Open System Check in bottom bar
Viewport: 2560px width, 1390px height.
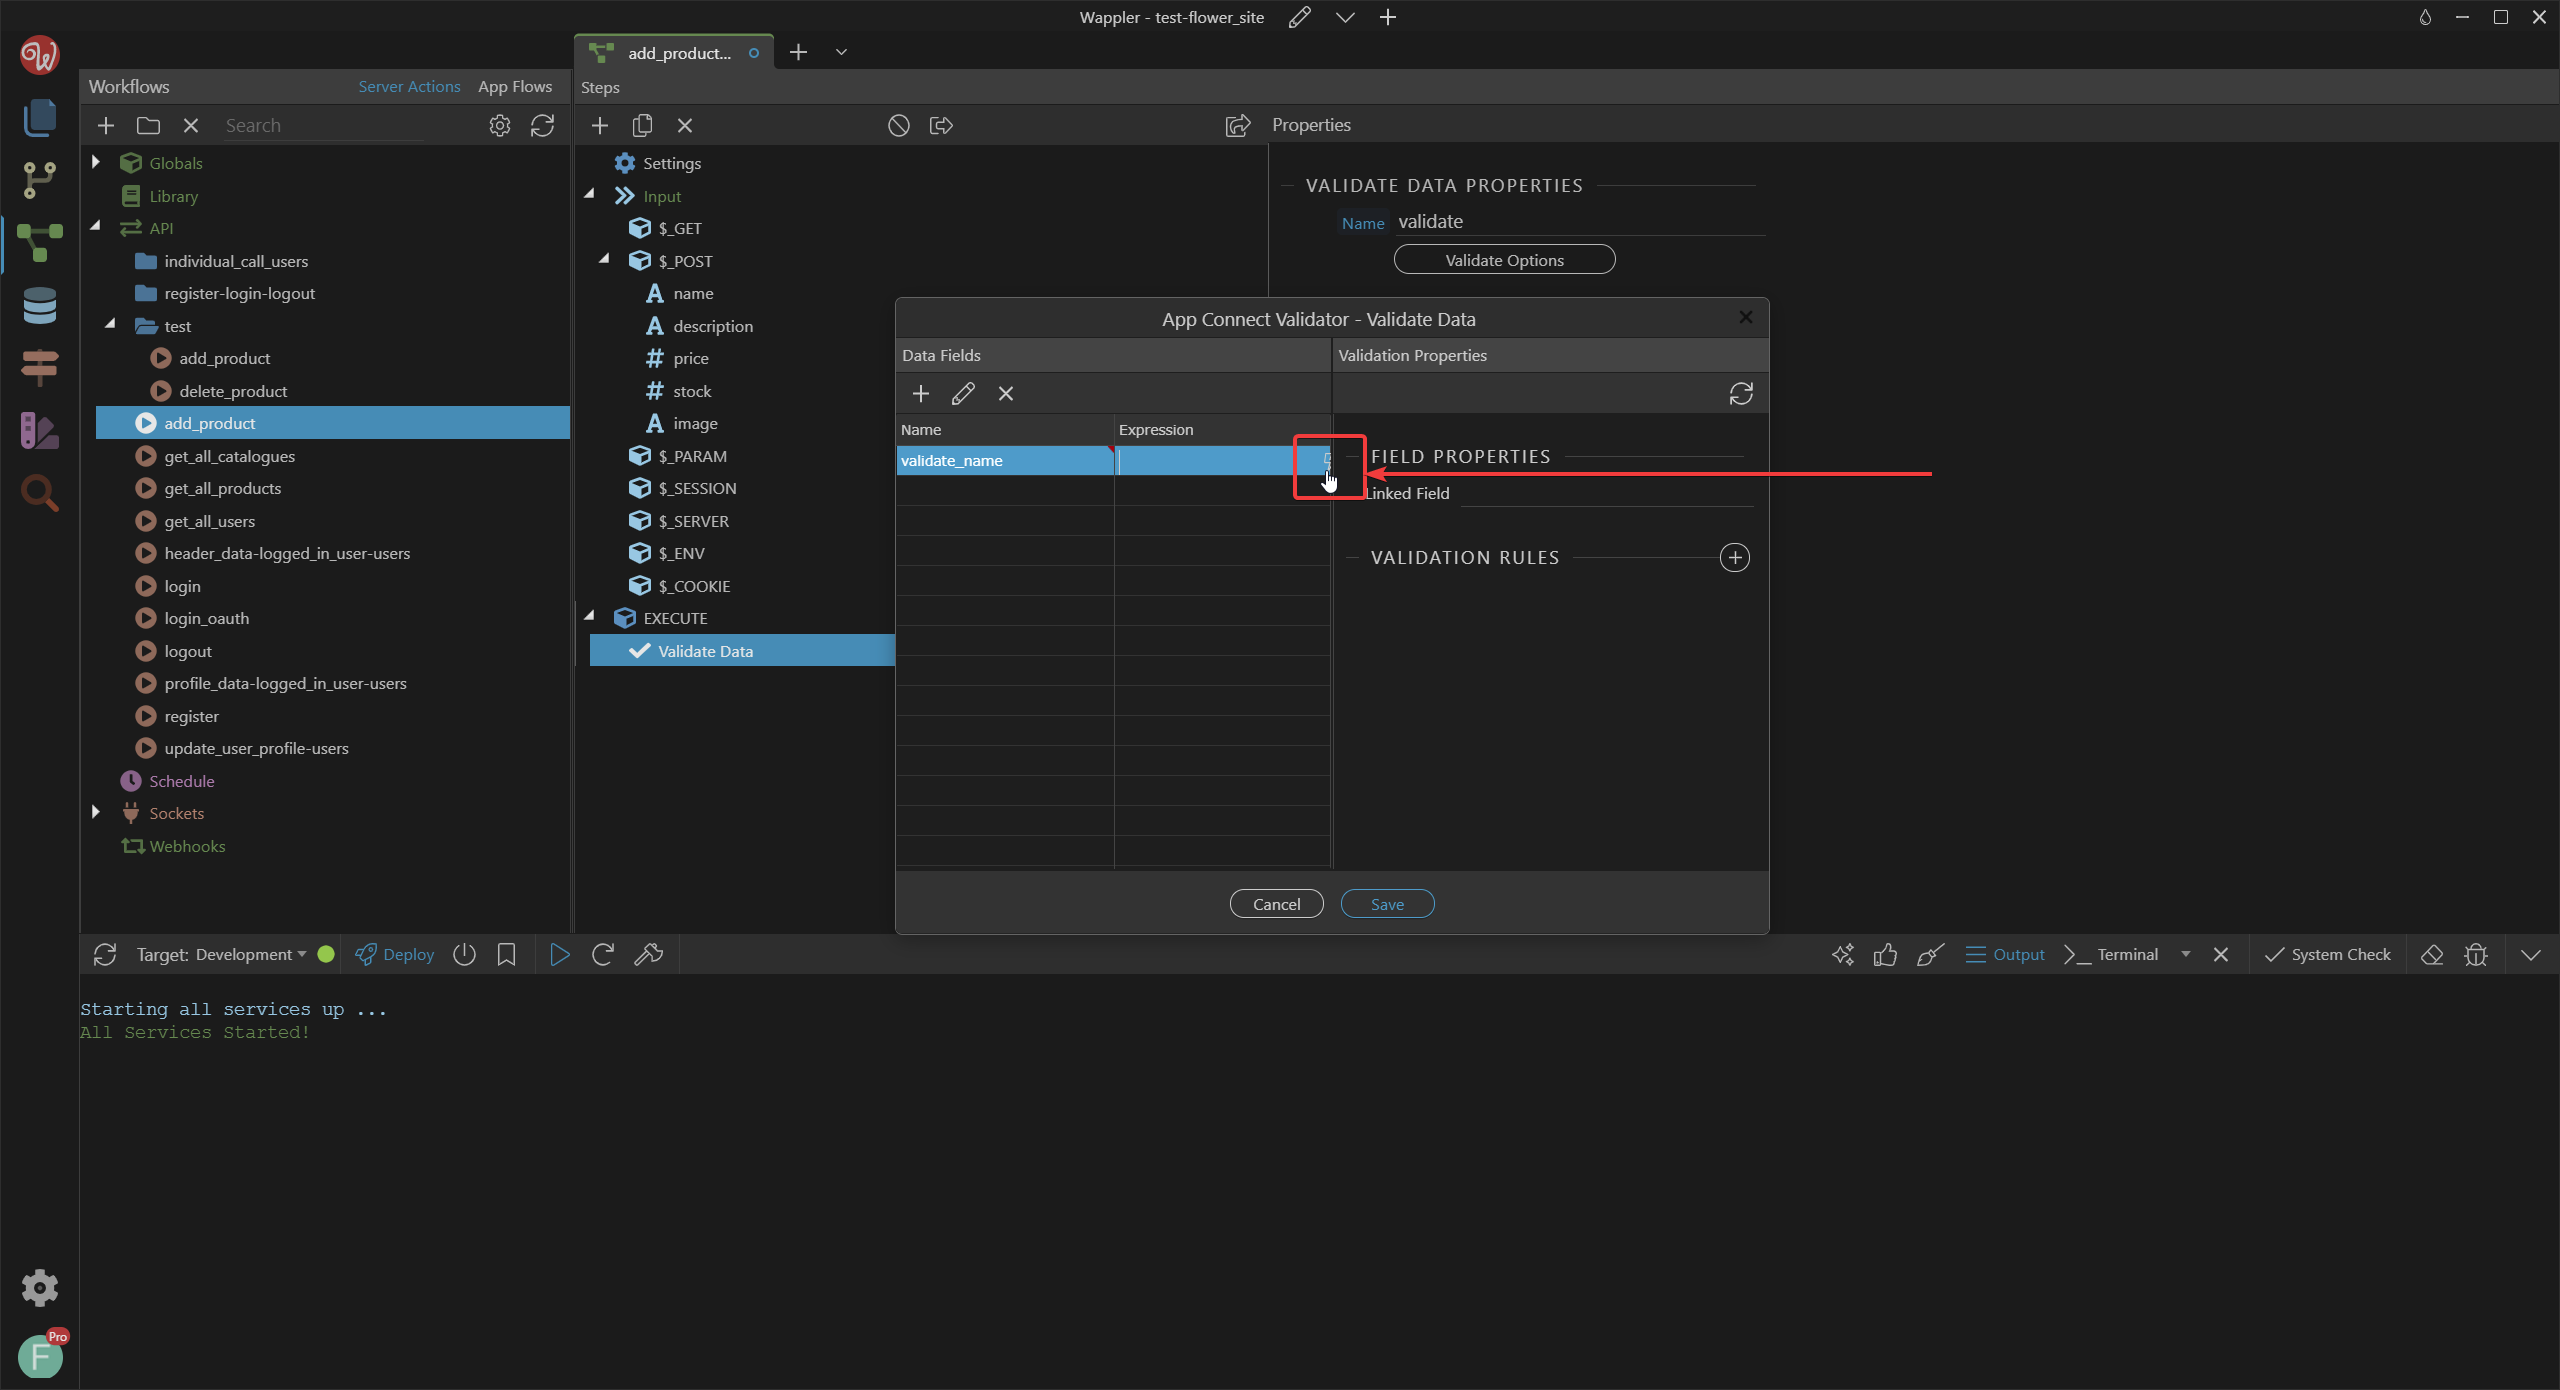click(2327, 955)
